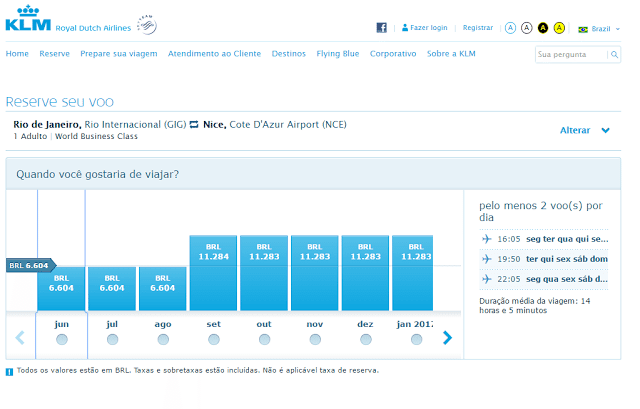Focus the Sua pergunta search field
Screen dimensions: 640x409
click(x=571, y=55)
